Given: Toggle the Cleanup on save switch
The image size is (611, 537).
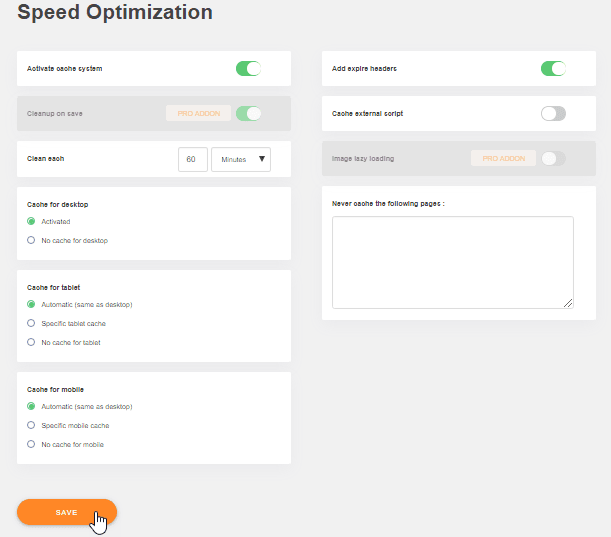Looking at the screenshot, I should tap(248, 114).
